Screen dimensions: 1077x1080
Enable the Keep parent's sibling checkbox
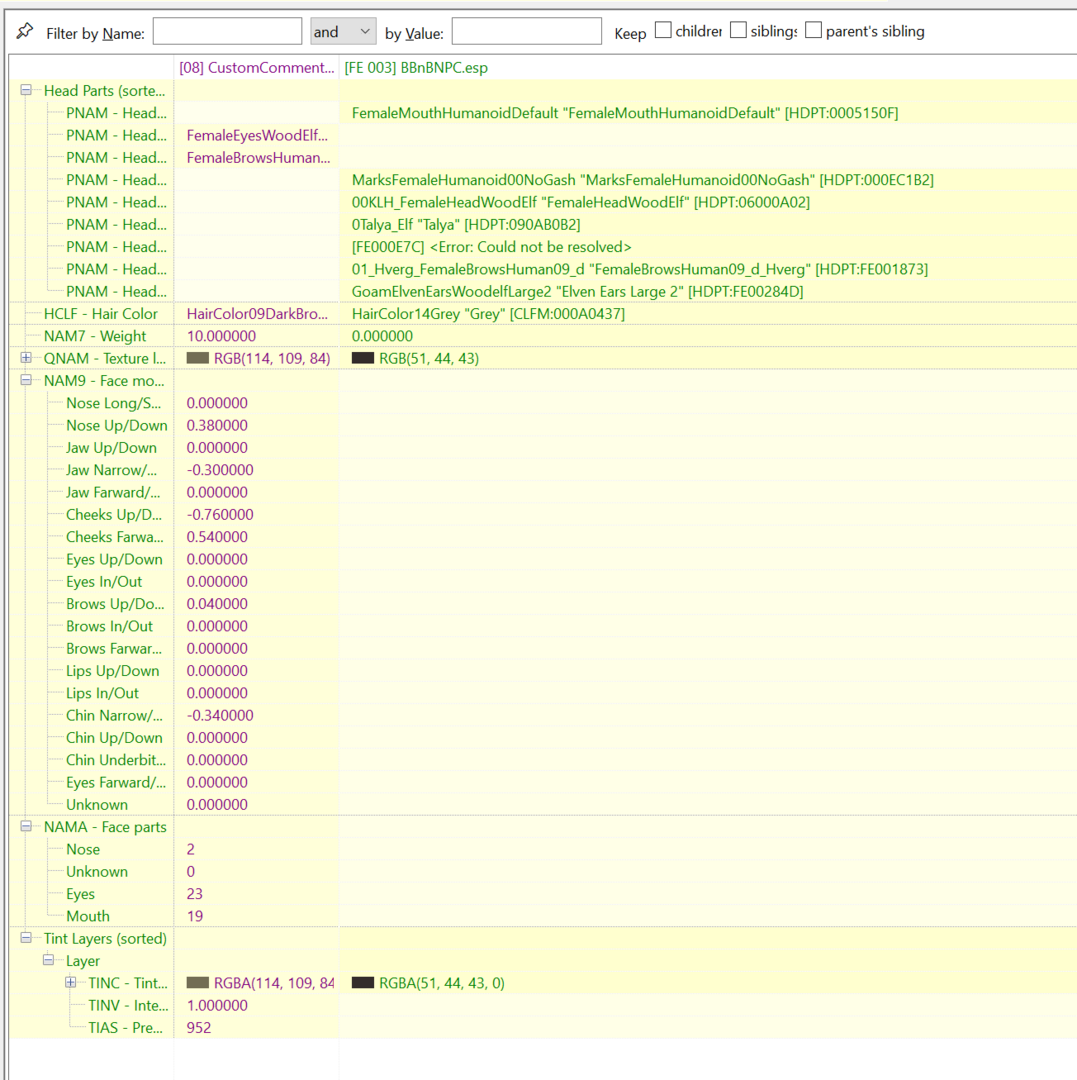(x=813, y=30)
